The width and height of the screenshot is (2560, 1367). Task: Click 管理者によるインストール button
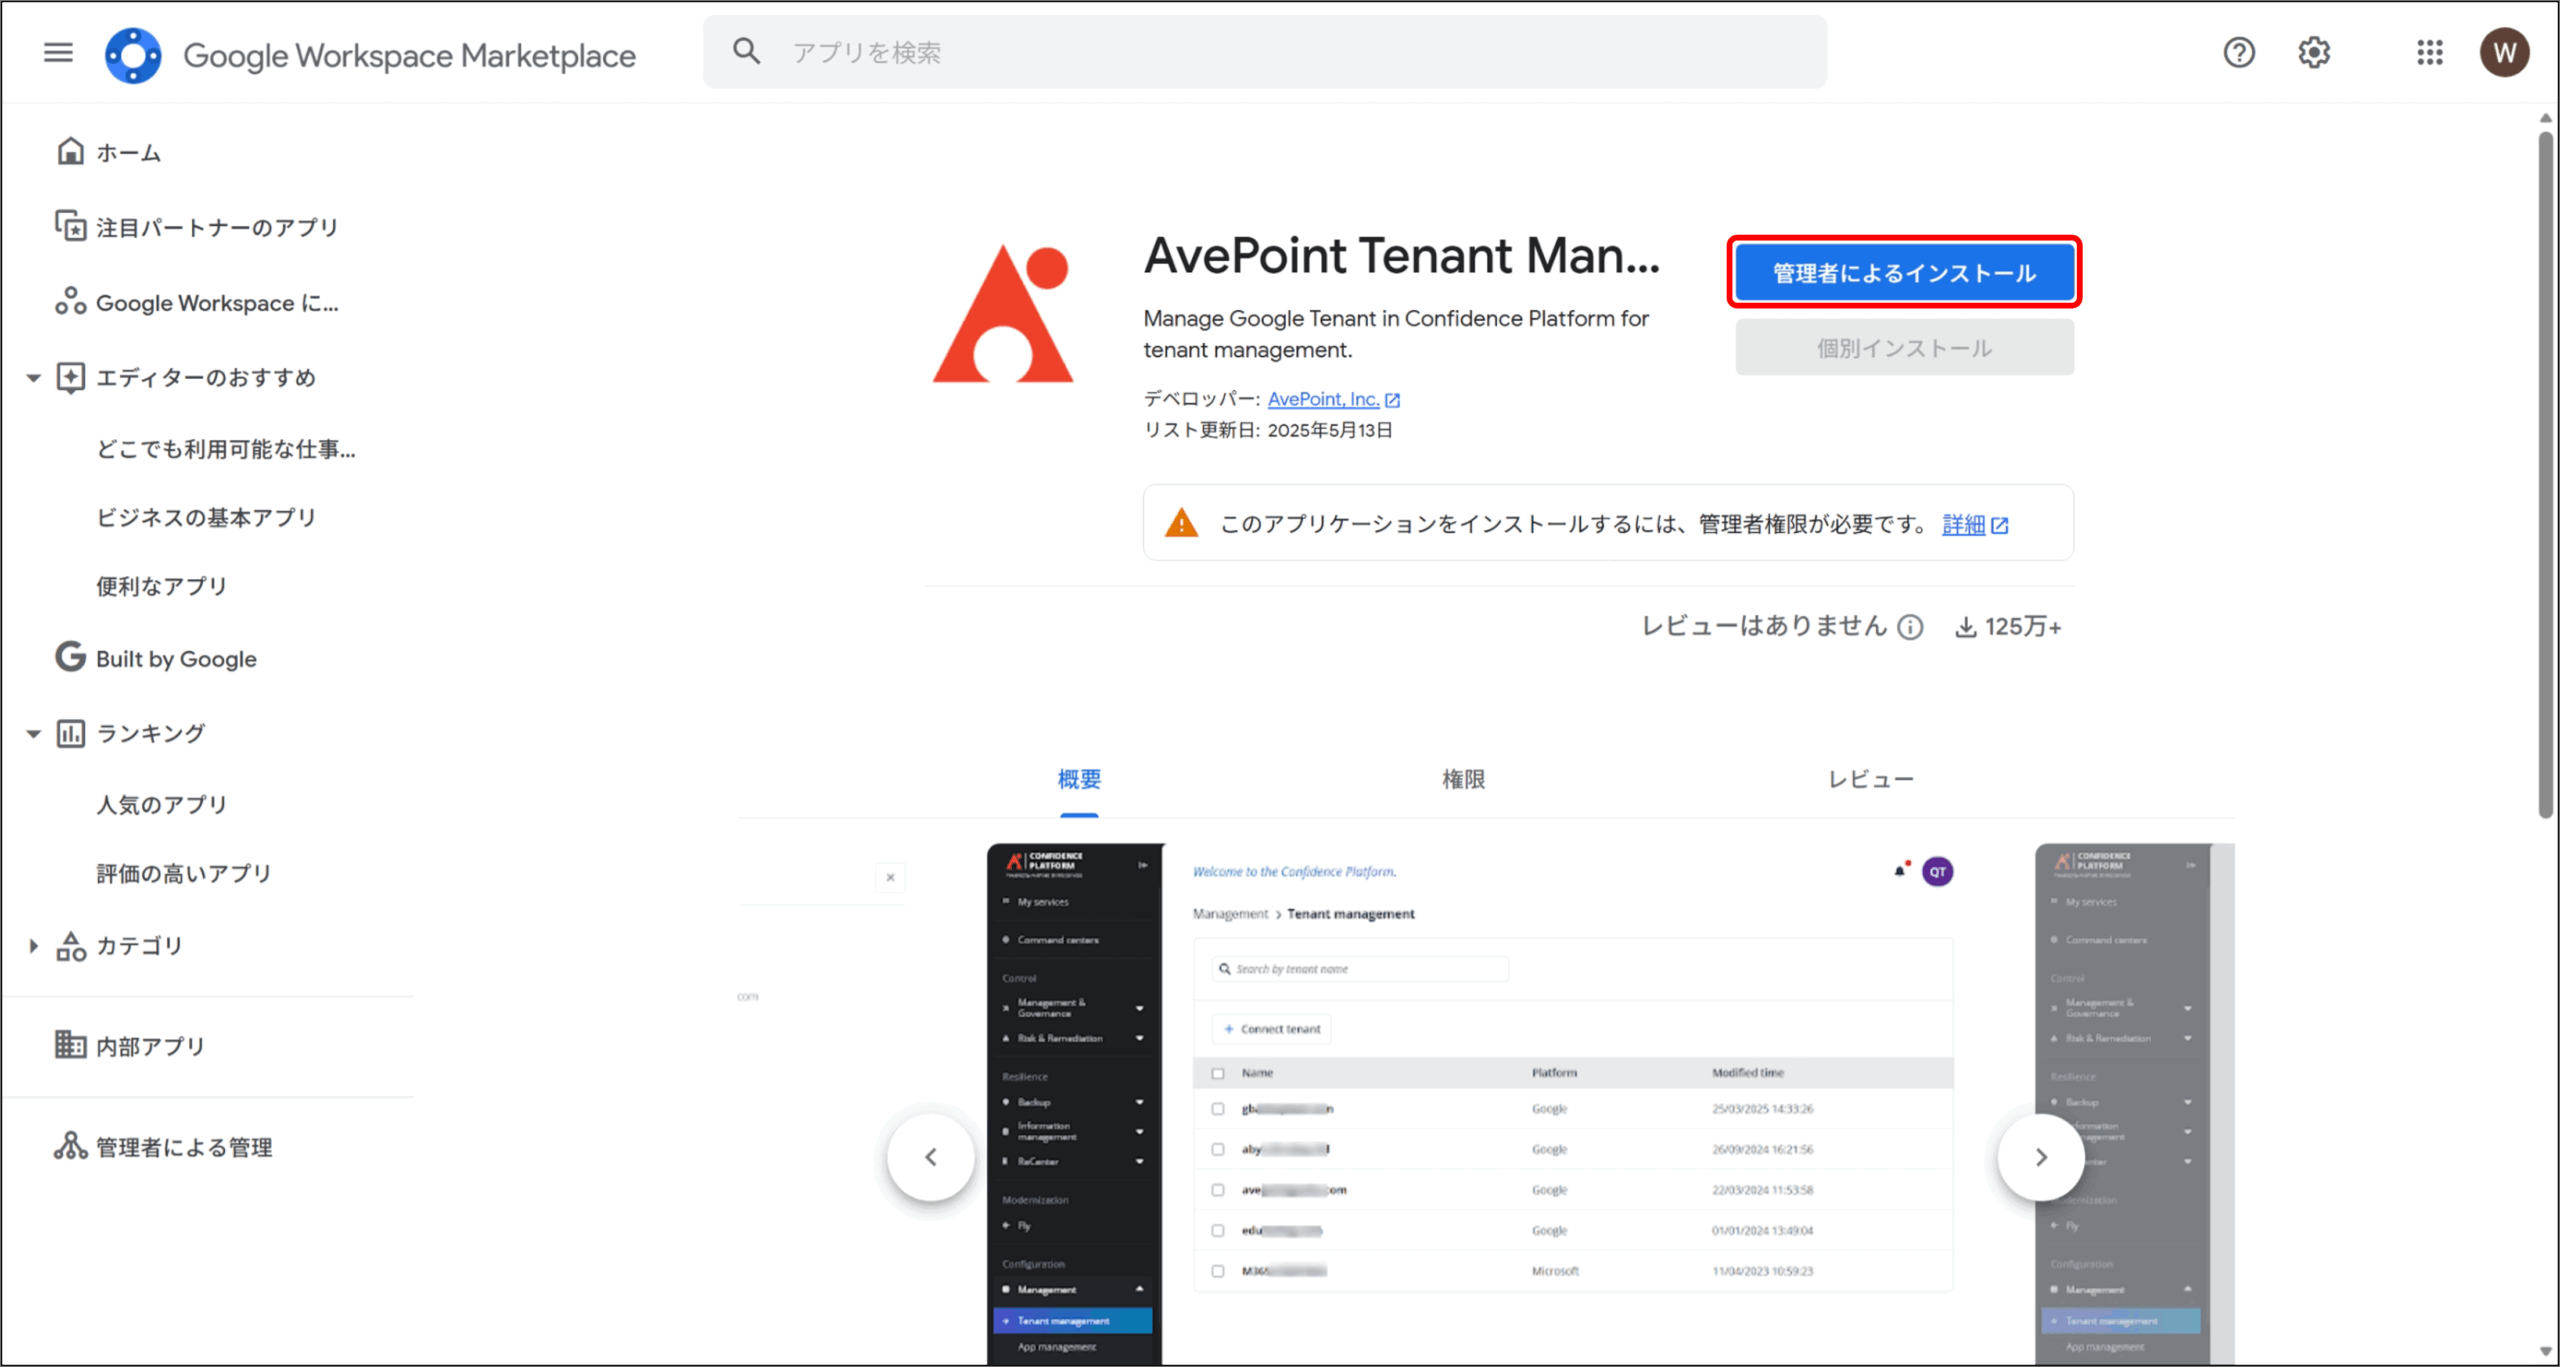pyautogui.click(x=1904, y=273)
